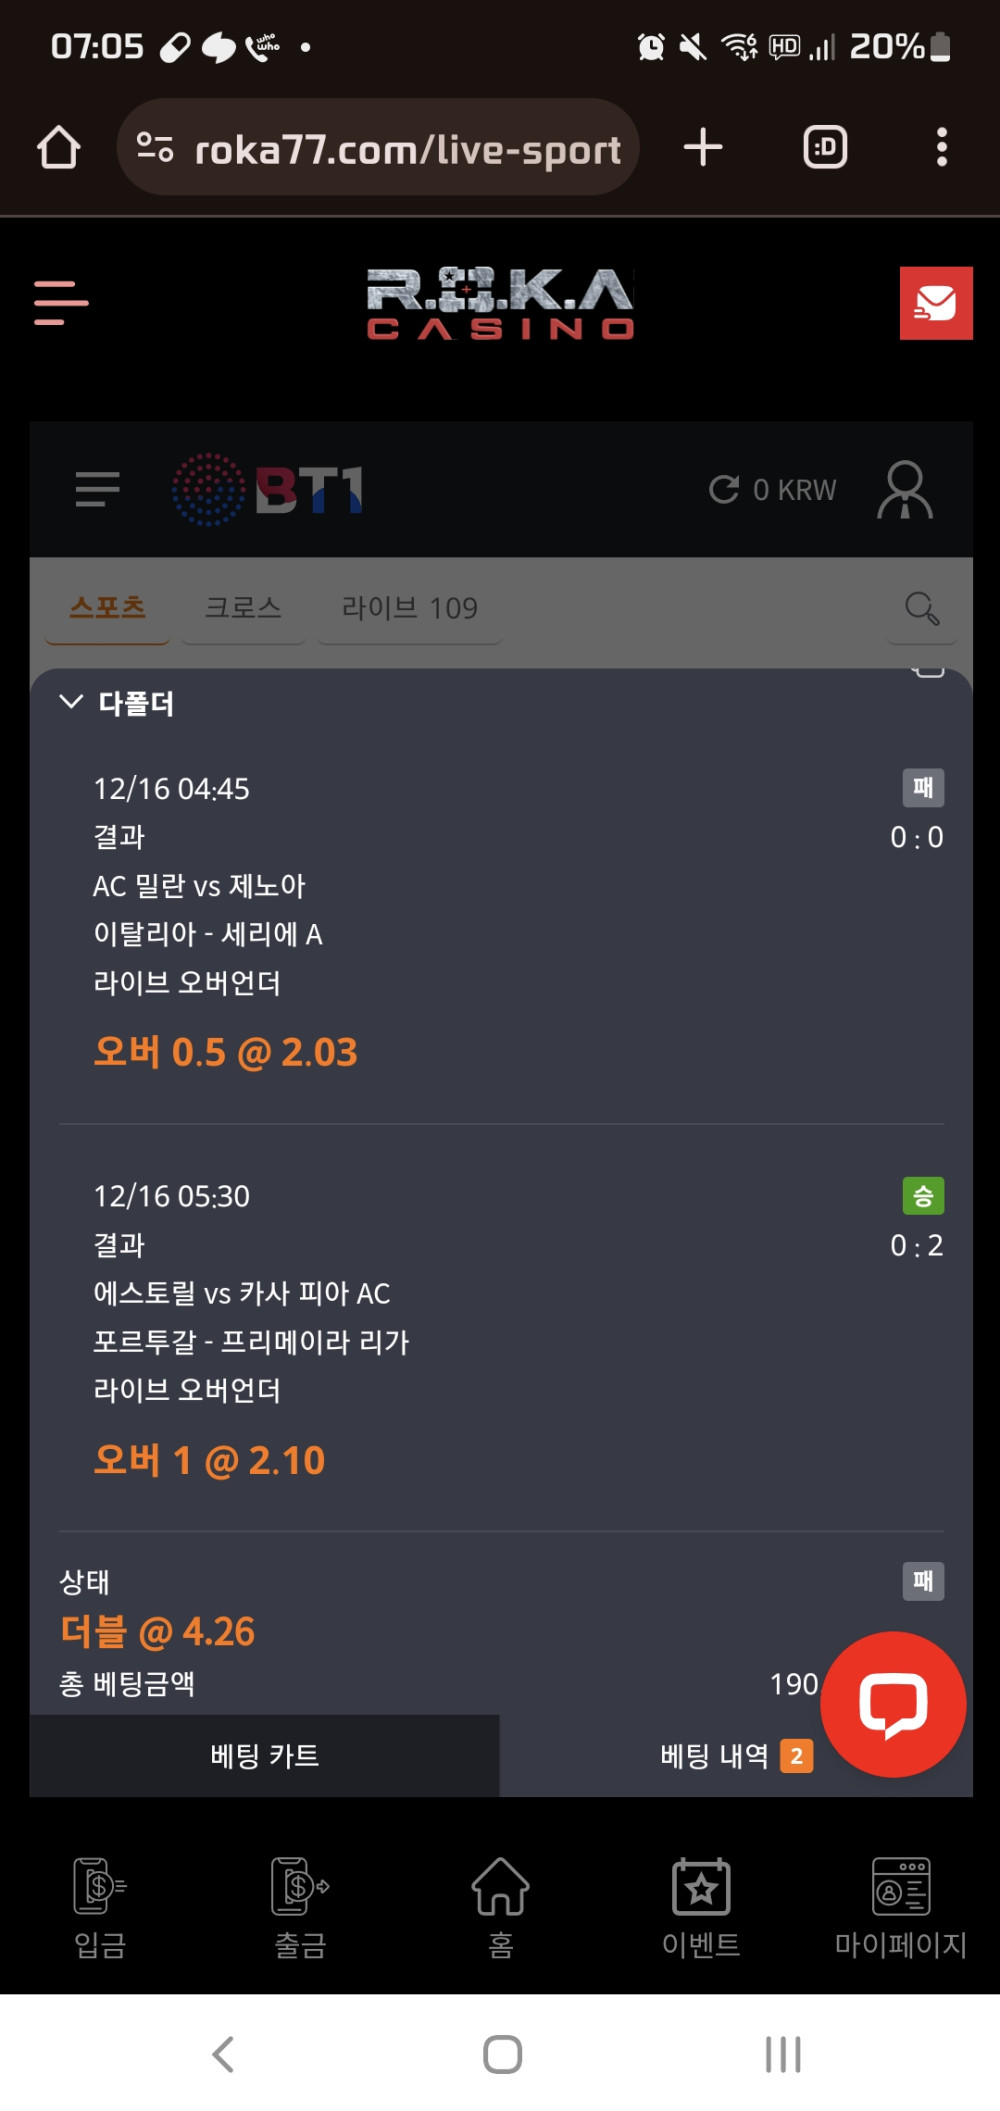Viewport: 1000px width, 2111px height.
Task: Select the 베팅 내역 tab
Action: point(714,1756)
